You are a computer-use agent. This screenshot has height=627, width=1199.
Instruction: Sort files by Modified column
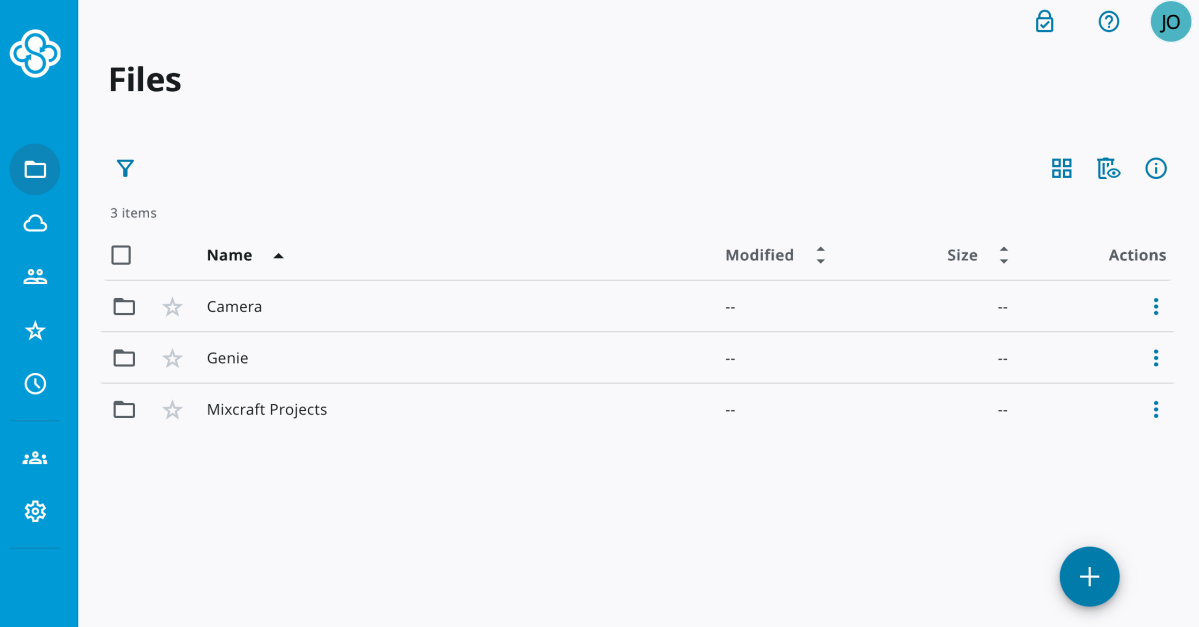[x=760, y=255]
